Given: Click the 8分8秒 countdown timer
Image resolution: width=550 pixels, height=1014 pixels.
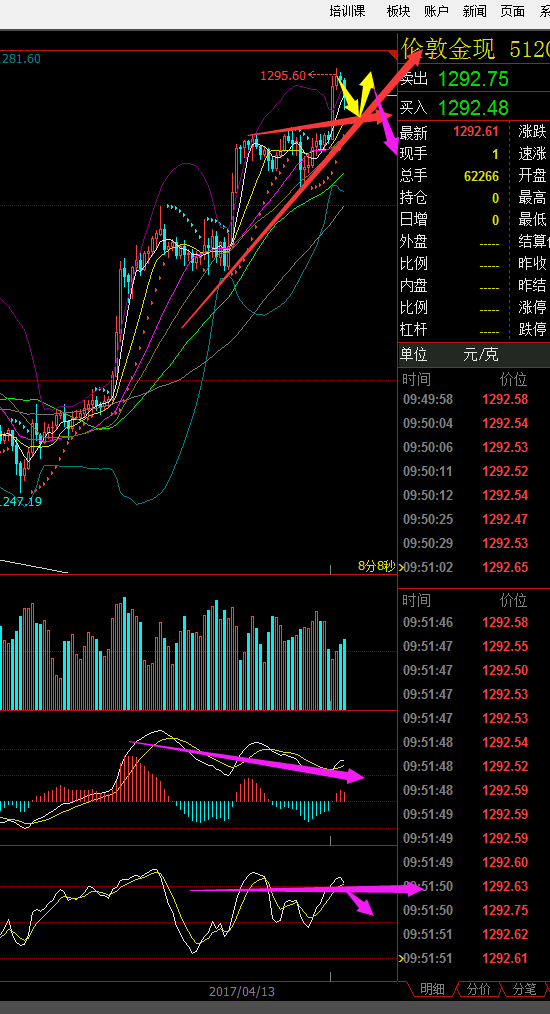Looking at the screenshot, I should tap(377, 566).
